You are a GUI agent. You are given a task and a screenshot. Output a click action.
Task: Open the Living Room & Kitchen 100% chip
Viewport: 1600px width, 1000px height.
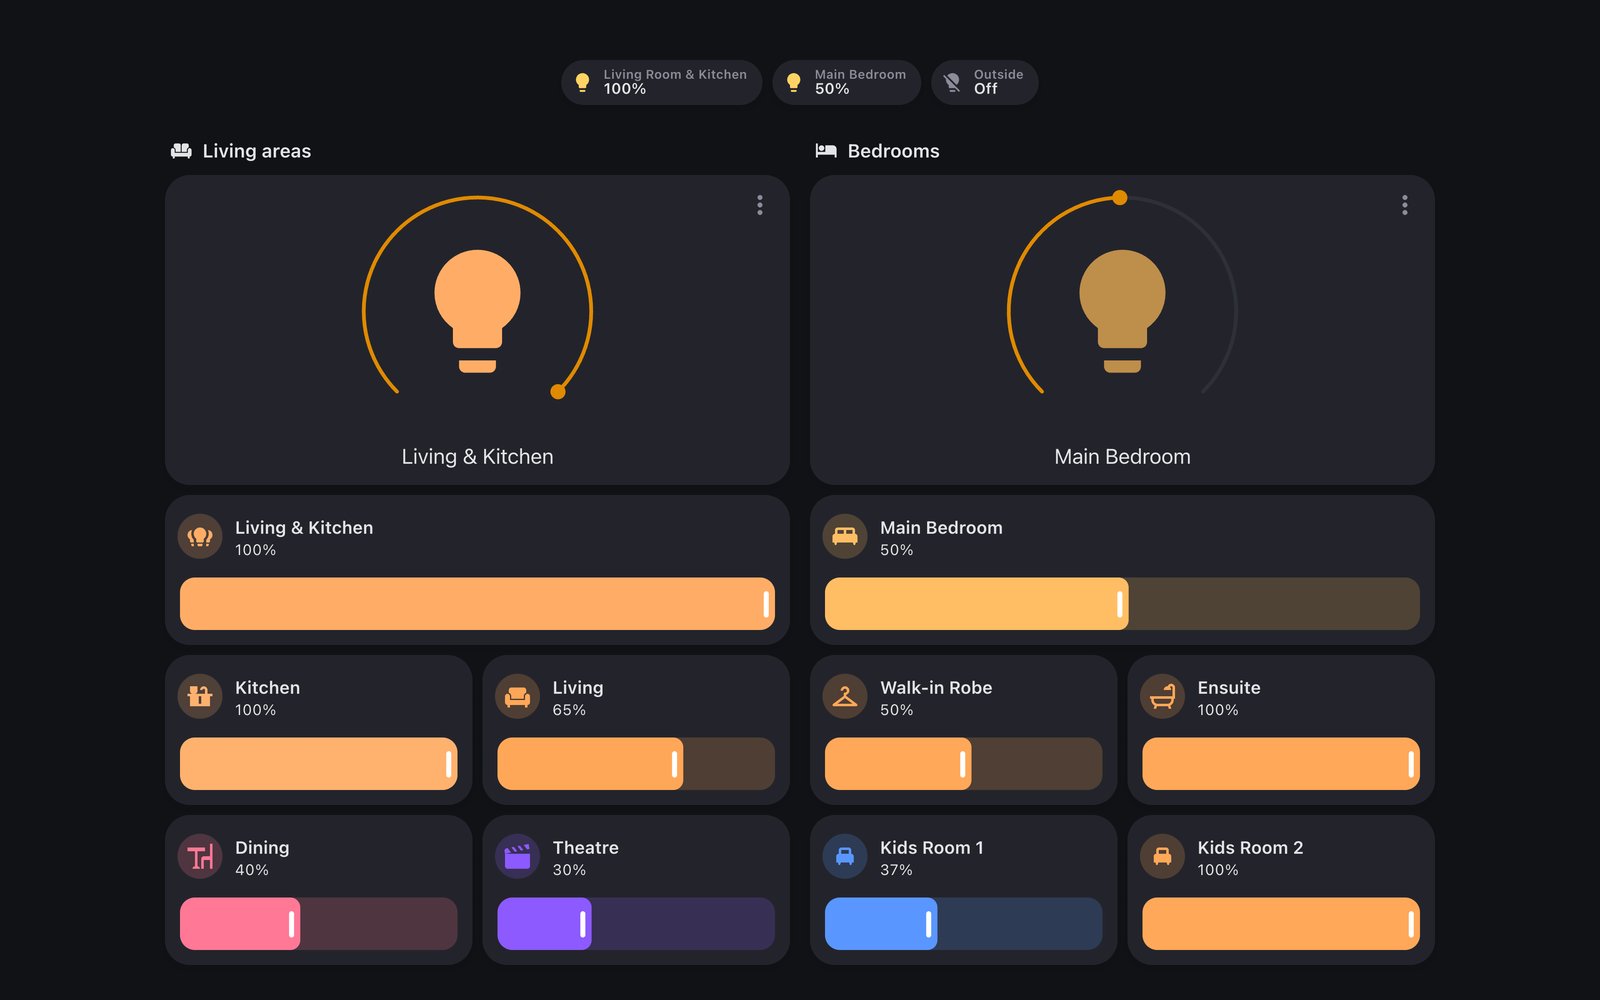point(661,82)
